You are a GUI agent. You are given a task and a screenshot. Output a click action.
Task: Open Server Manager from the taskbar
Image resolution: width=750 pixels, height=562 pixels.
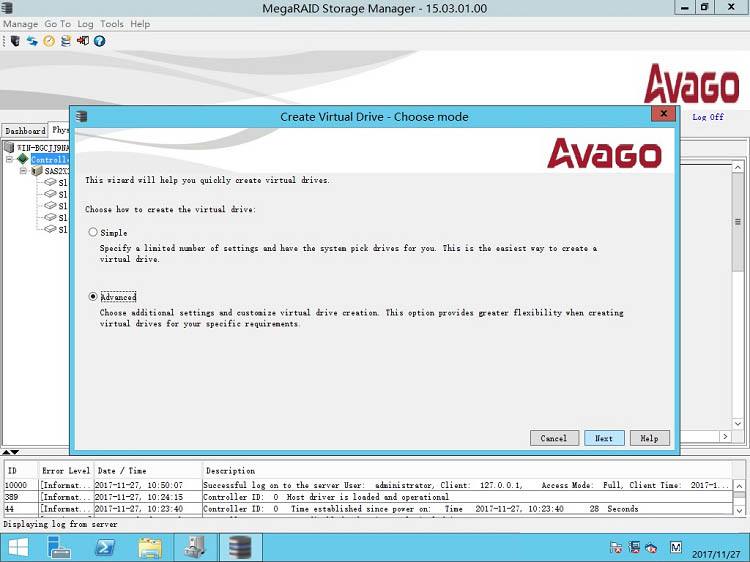(x=59, y=548)
